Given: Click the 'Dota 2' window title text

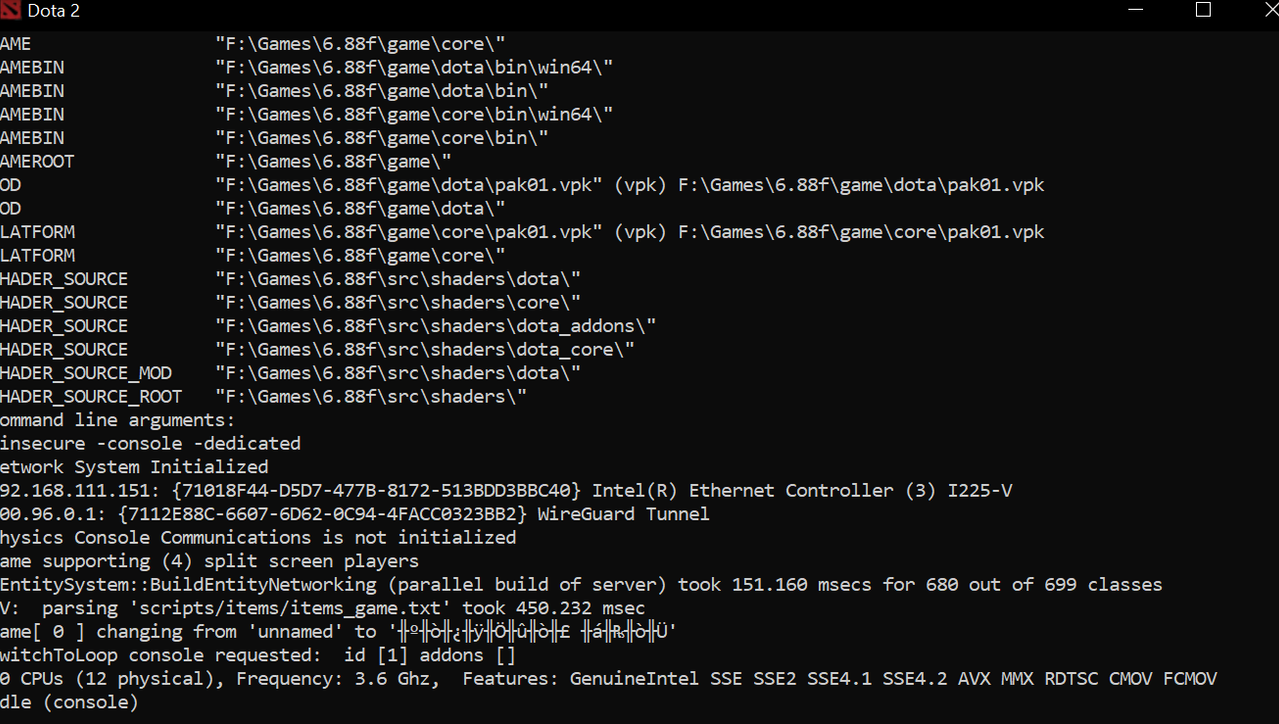Looking at the screenshot, I should coord(54,11).
